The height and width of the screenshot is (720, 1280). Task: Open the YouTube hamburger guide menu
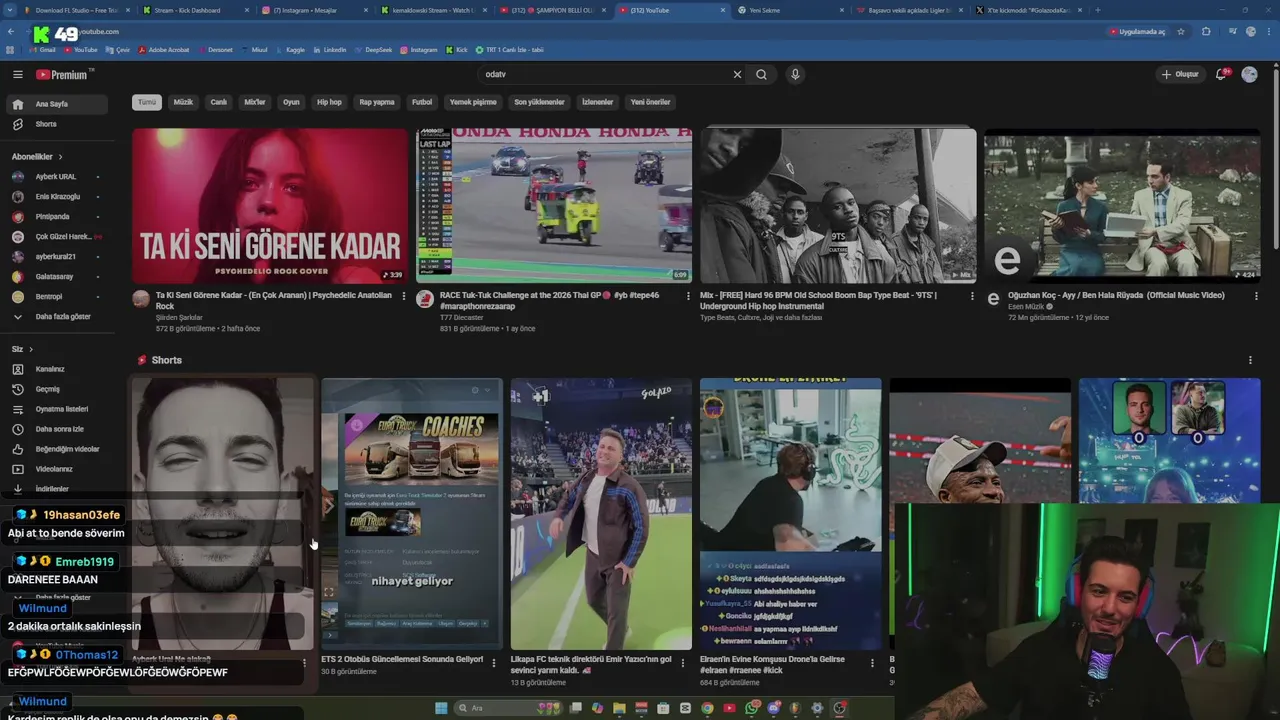coord(17,74)
